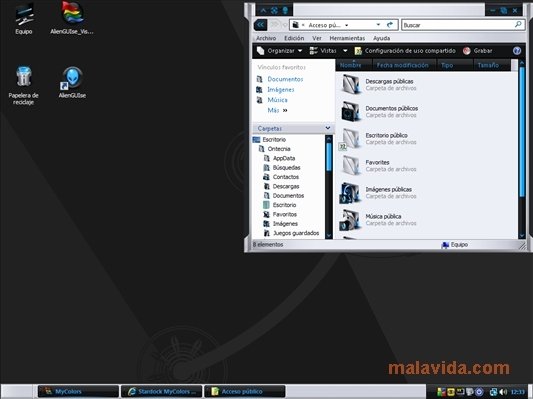The height and width of the screenshot is (399, 533).
Task: Open Documentos favorite link
Action: click(285, 79)
